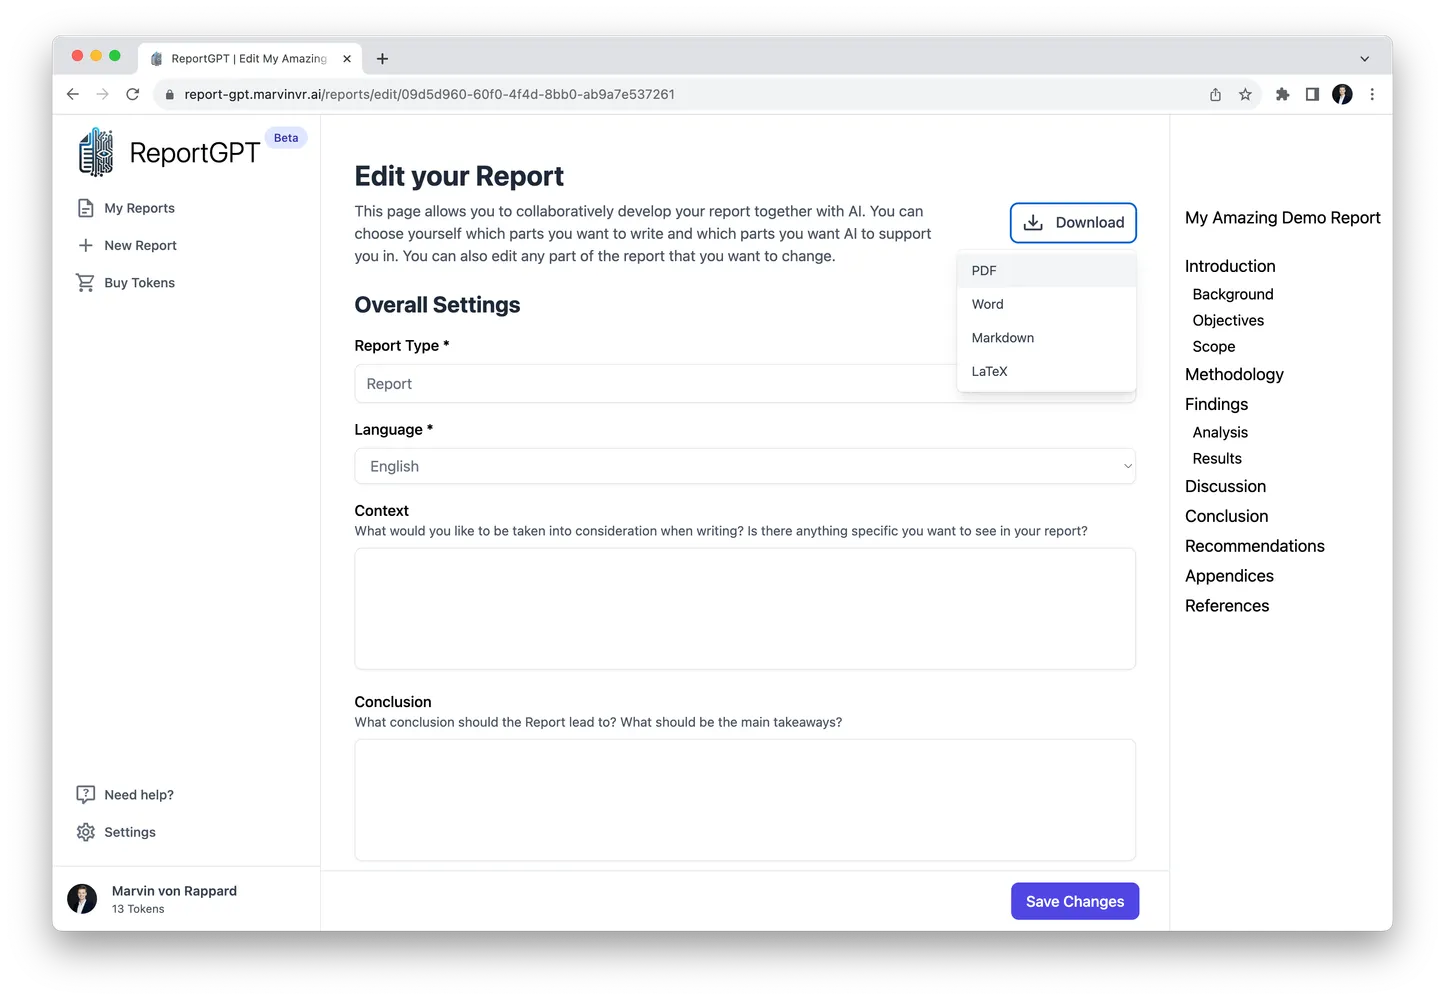Click the browser extensions puzzle icon
The image size is (1445, 1000).
coord(1282,94)
